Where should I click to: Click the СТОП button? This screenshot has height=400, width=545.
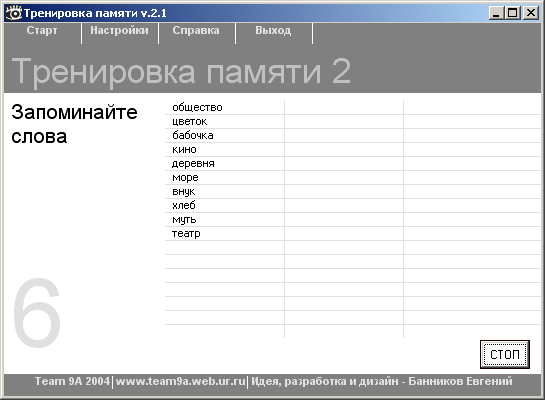pyautogui.click(x=505, y=354)
